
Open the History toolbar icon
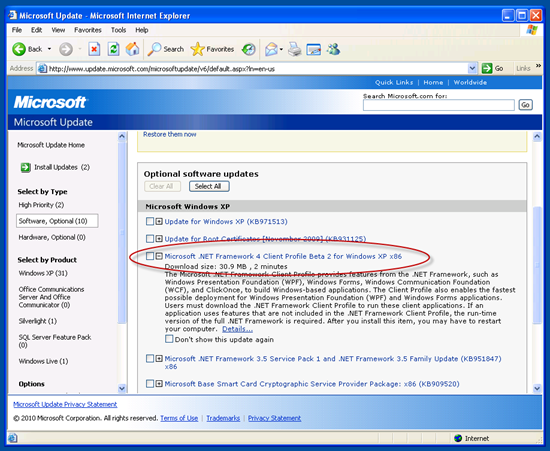pyautogui.click(x=249, y=49)
